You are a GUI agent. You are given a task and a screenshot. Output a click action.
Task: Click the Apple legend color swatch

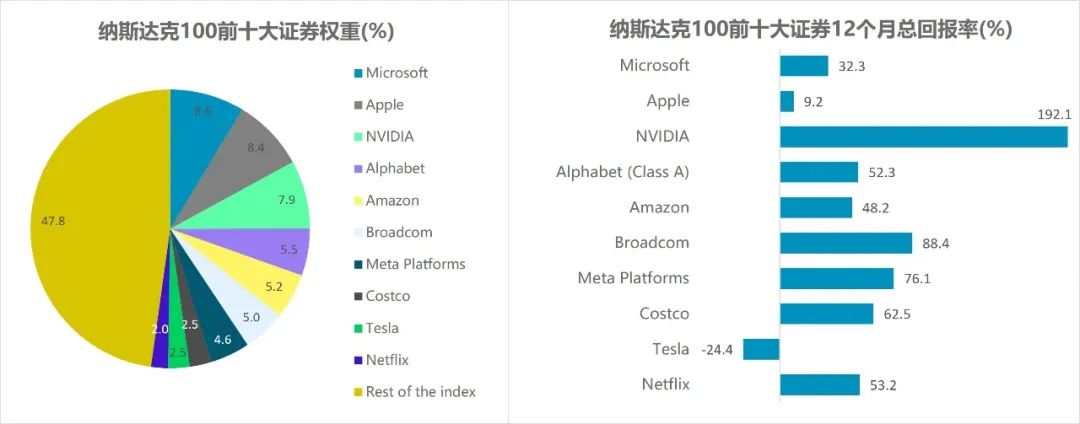357,105
